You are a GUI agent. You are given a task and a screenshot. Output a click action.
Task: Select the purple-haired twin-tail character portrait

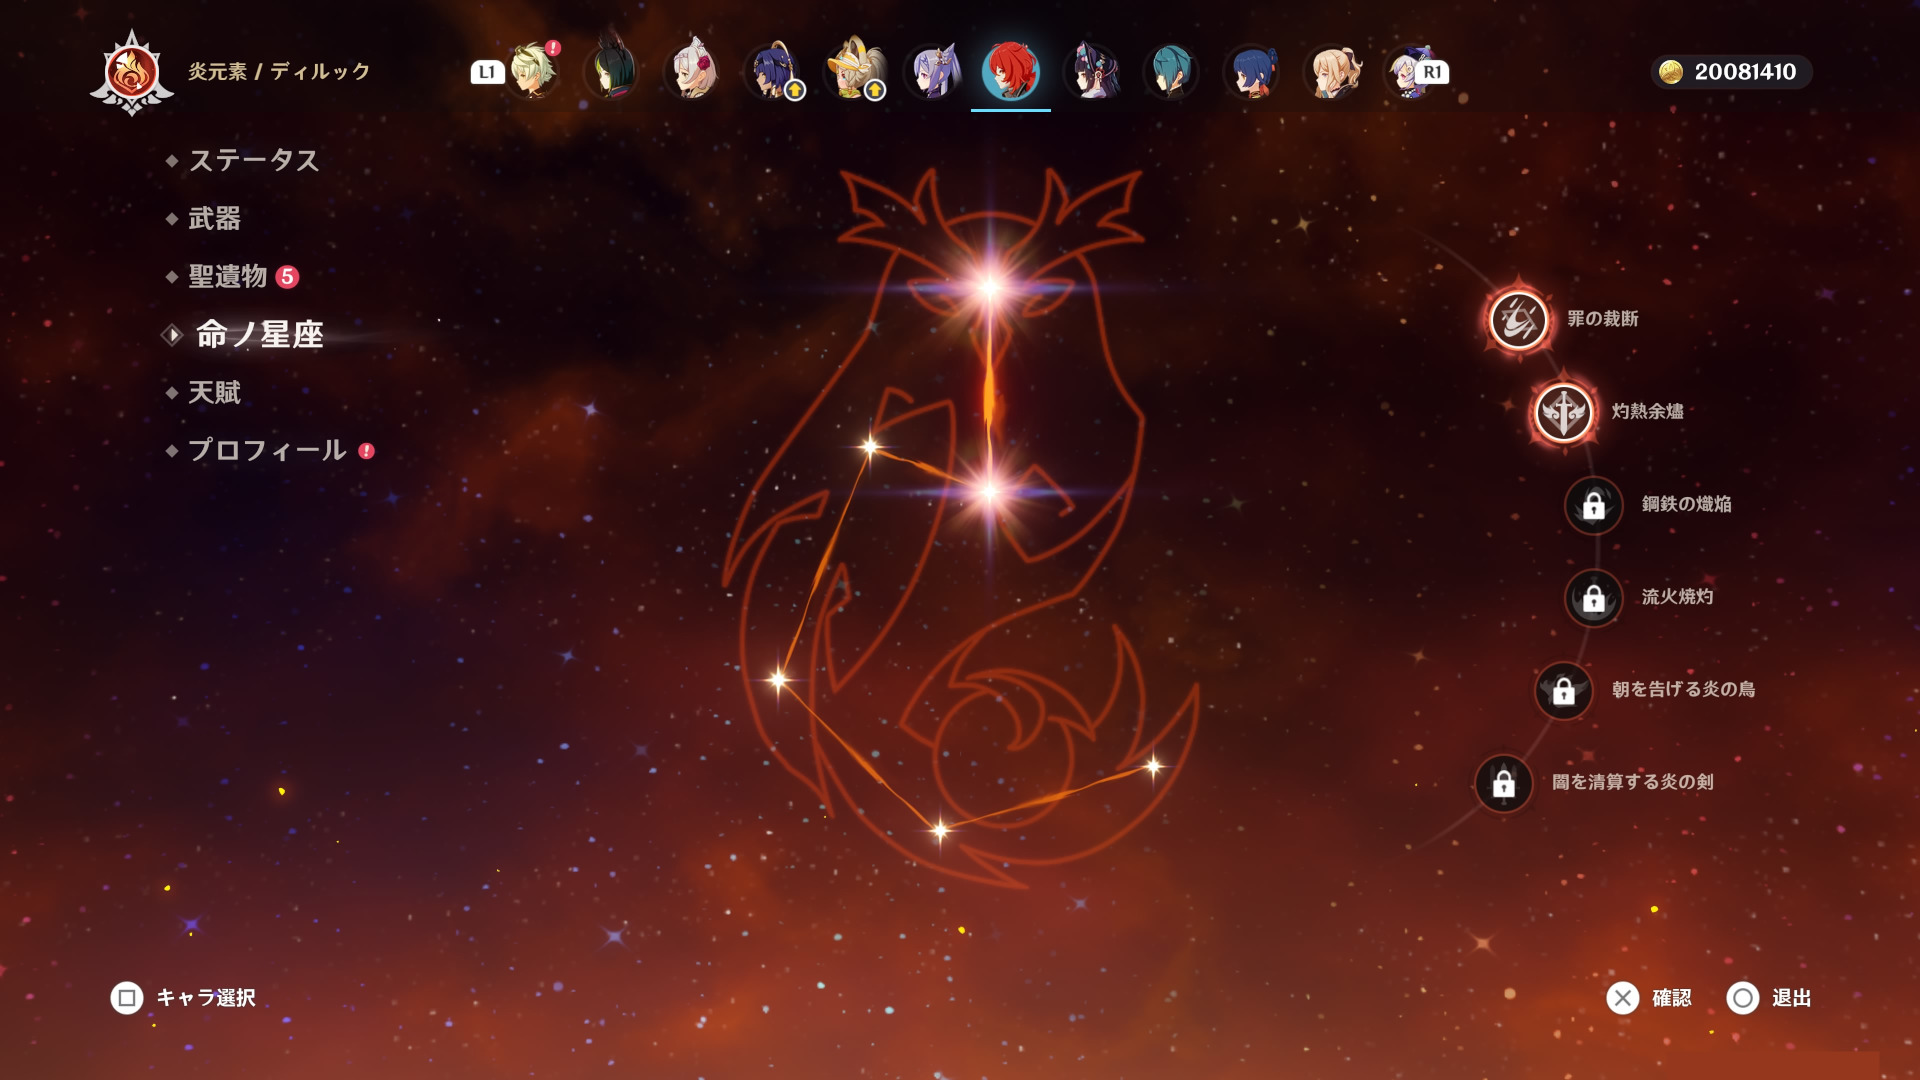932,72
